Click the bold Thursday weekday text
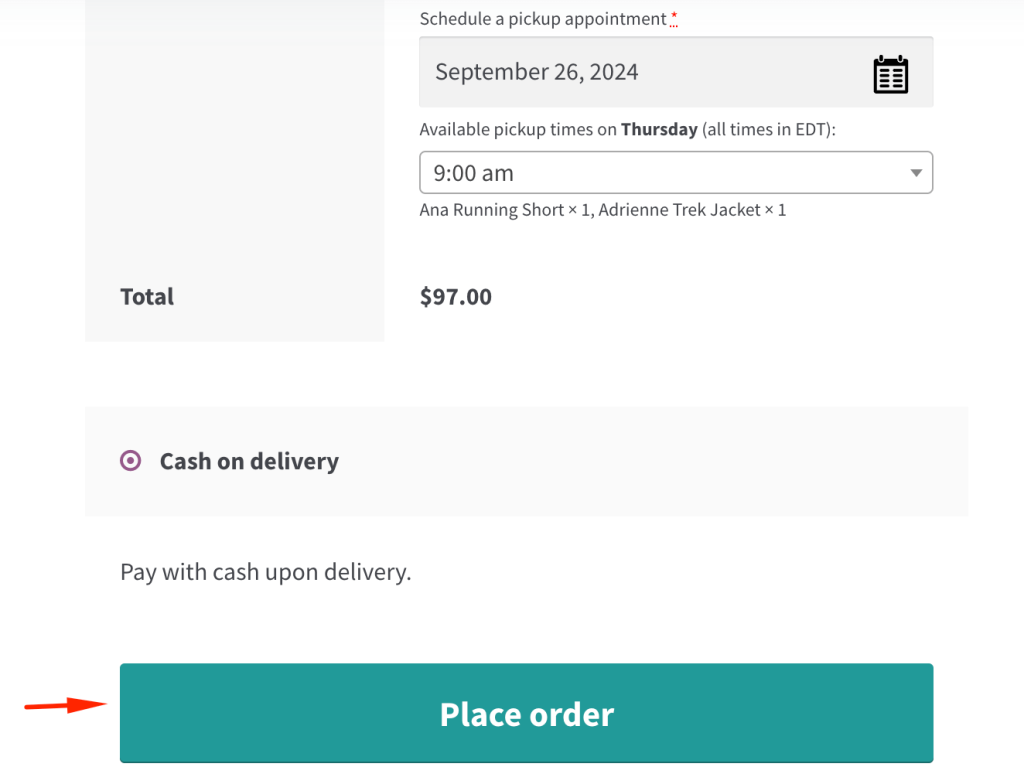This screenshot has width=1024, height=784. [659, 129]
